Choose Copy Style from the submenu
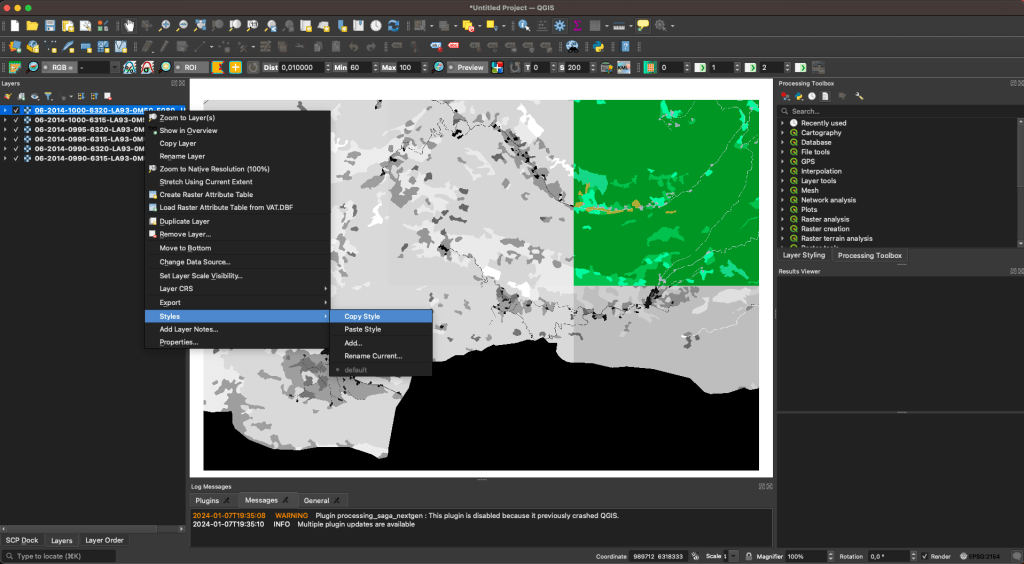1024x564 pixels. [362, 316]
